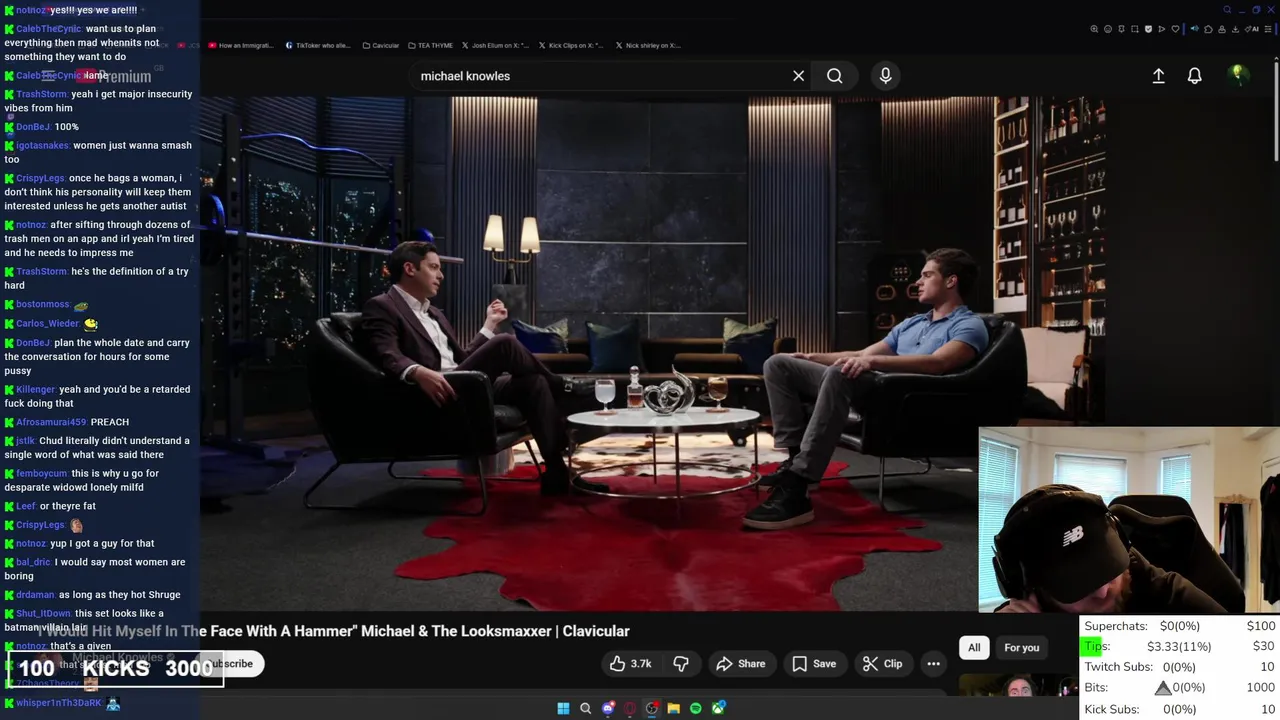1280x720 pixels.
Task: Click the browser zoom magnifier toolbar icon
Action: (1094, 29)
